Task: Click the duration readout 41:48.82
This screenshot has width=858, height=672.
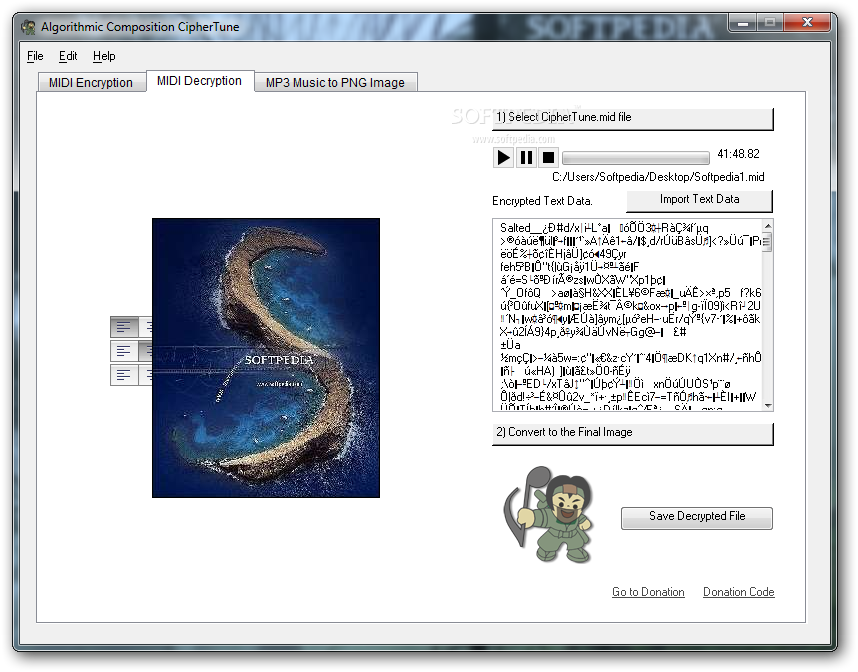Action: pyautogui.click(x=738, y=154)
